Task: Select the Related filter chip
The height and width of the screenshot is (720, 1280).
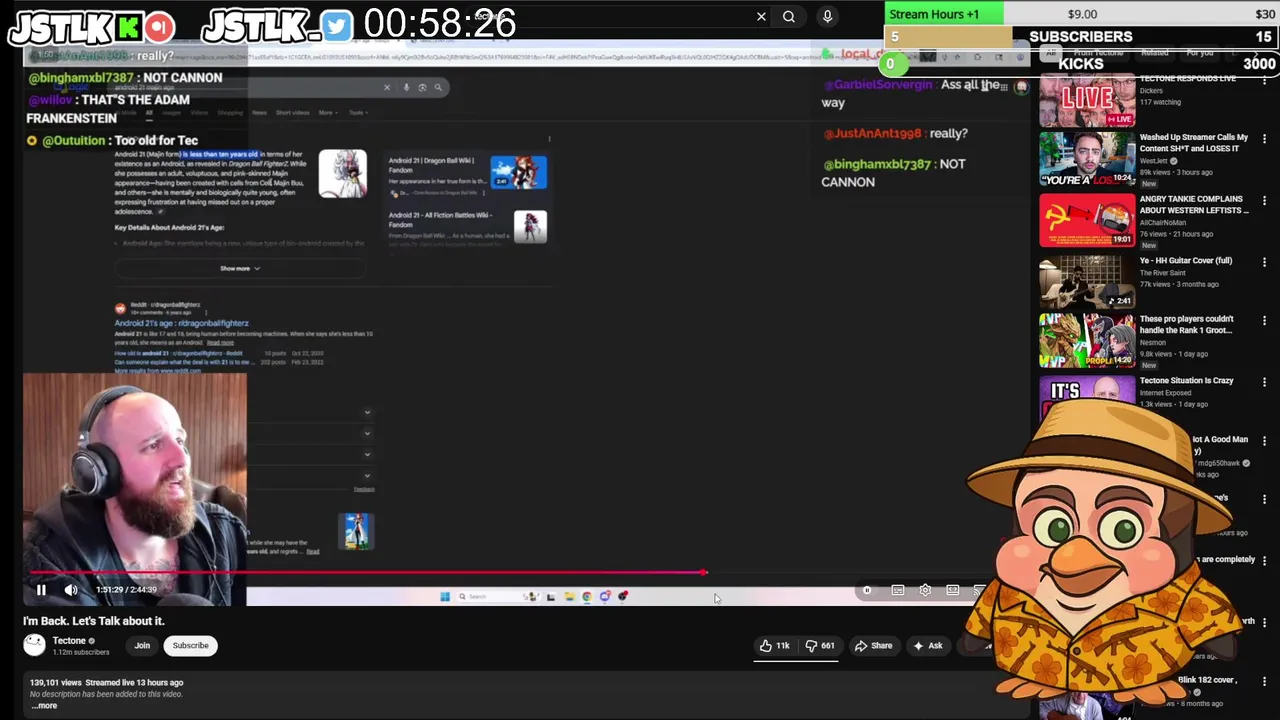Action: click(1154, 53)
